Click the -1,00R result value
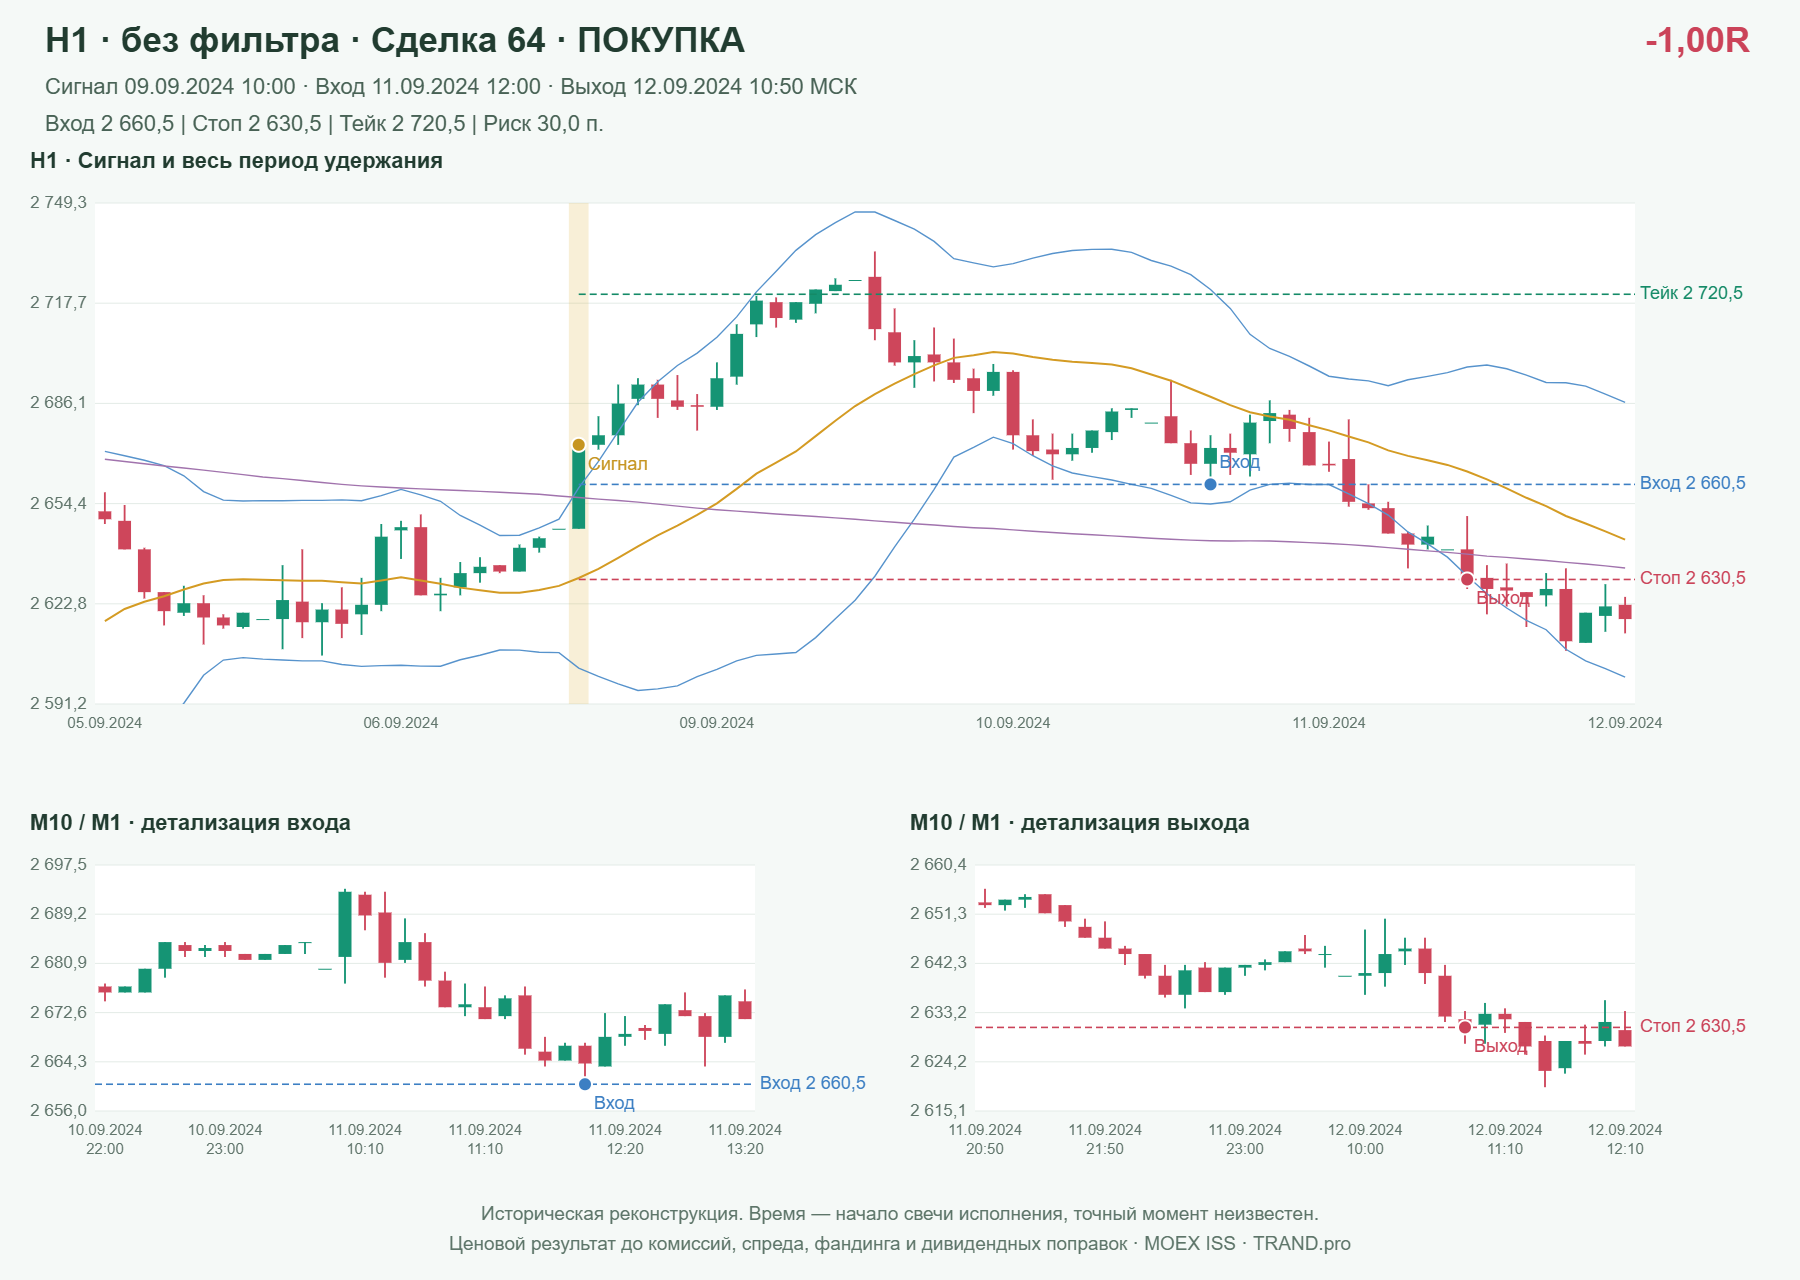Viewport: 1800px width, 1280px height. click(1697, 40)
